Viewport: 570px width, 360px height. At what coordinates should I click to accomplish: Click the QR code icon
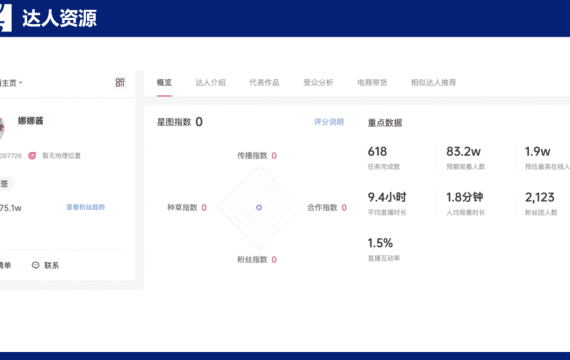coord(120,83)
